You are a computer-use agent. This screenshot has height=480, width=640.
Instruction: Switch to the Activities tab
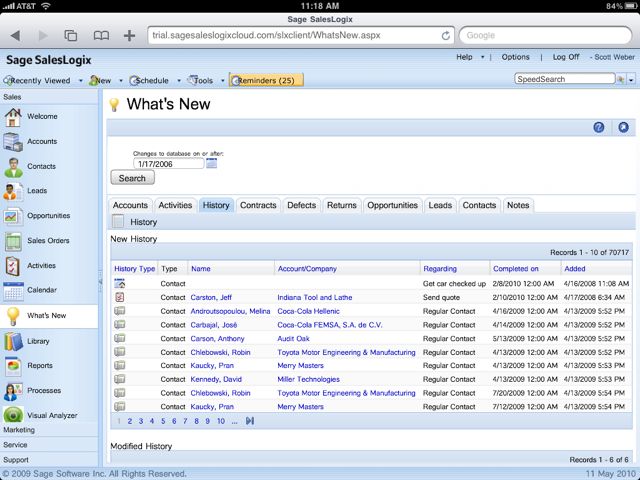(x=175, y=205)
